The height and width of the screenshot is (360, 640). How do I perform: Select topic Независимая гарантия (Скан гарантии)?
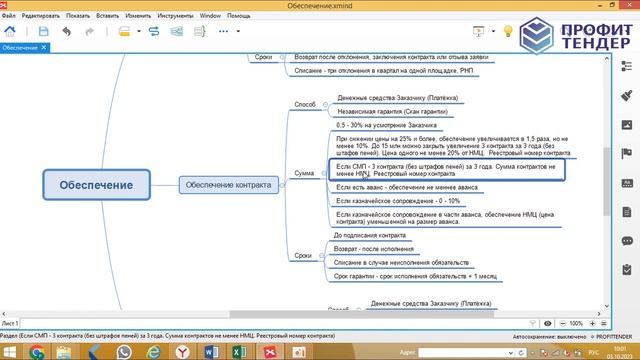393,111
